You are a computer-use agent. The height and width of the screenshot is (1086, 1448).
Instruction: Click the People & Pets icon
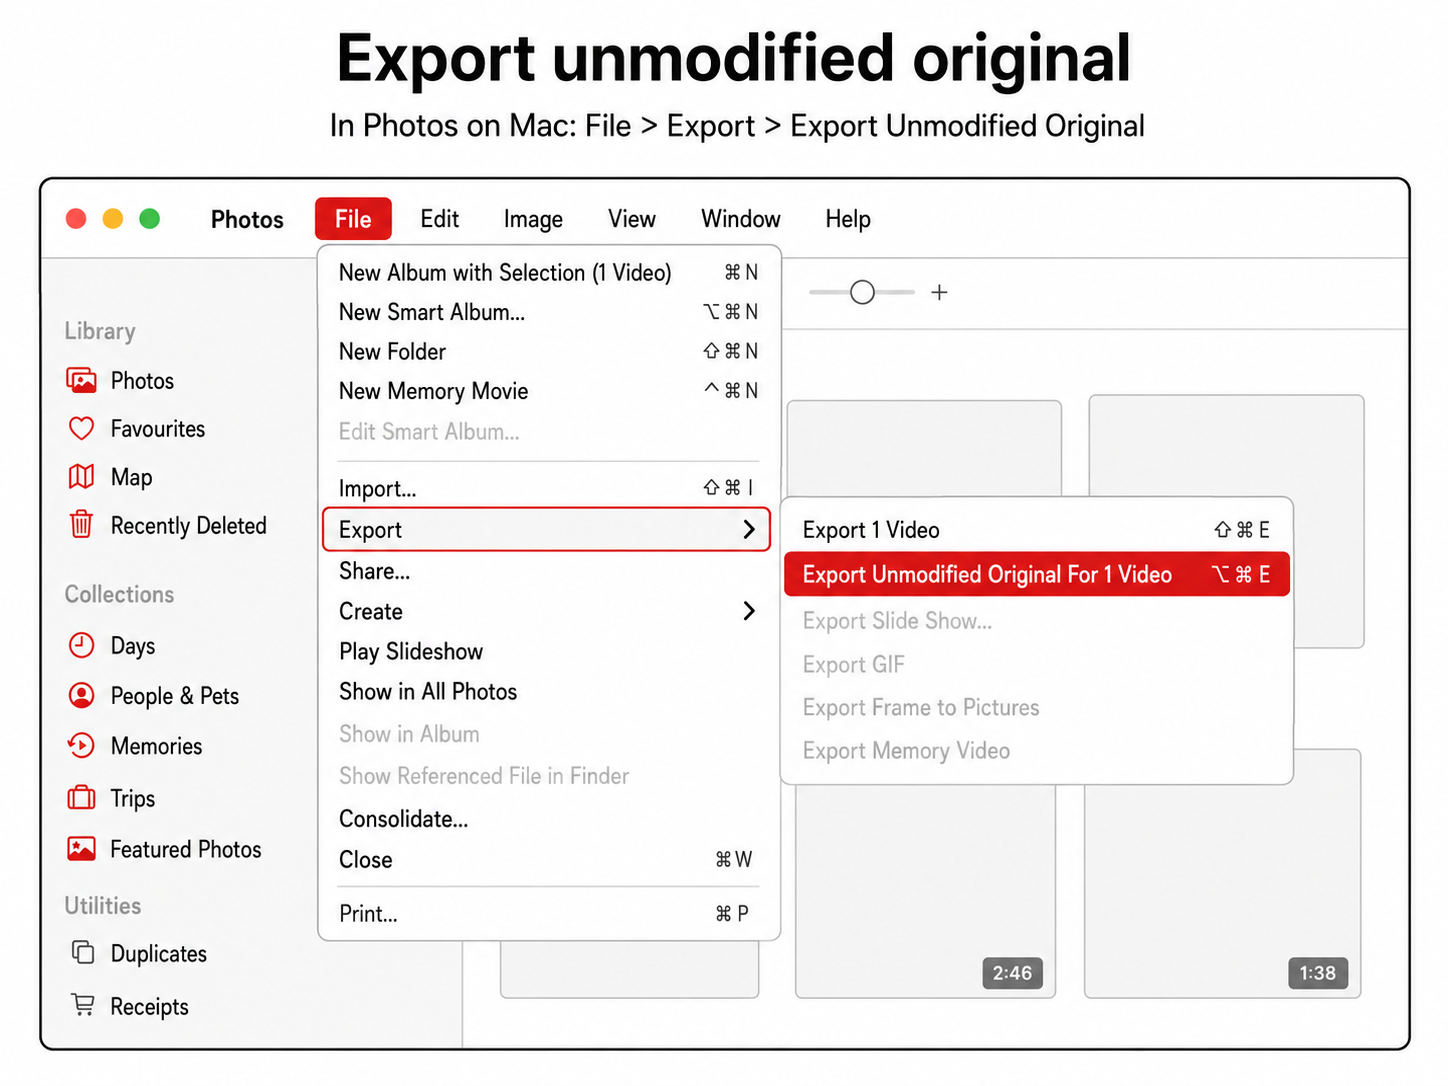click(81, 695)
